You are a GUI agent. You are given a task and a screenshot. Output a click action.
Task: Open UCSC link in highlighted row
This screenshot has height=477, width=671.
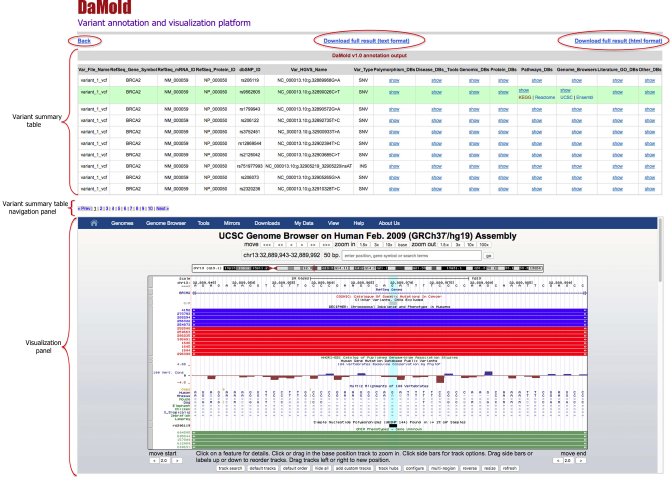pos(566,97)
